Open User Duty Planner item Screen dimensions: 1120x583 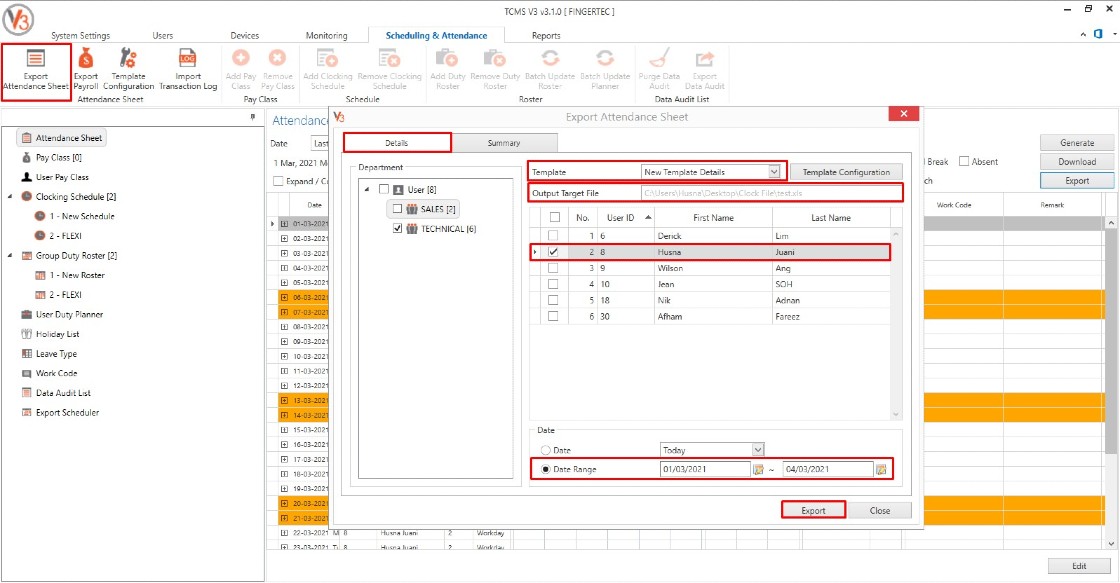point(62,314)
